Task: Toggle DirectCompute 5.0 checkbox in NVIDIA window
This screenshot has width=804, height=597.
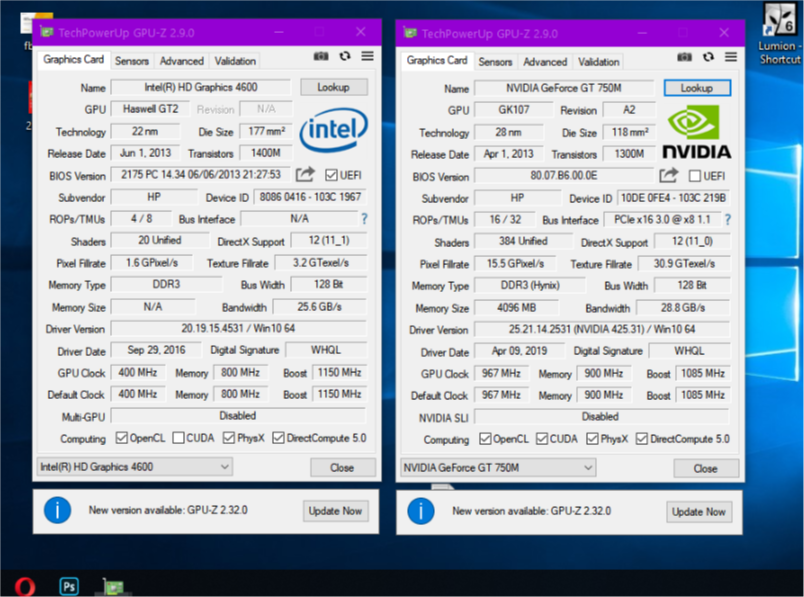Action: [x=642, y=439]
